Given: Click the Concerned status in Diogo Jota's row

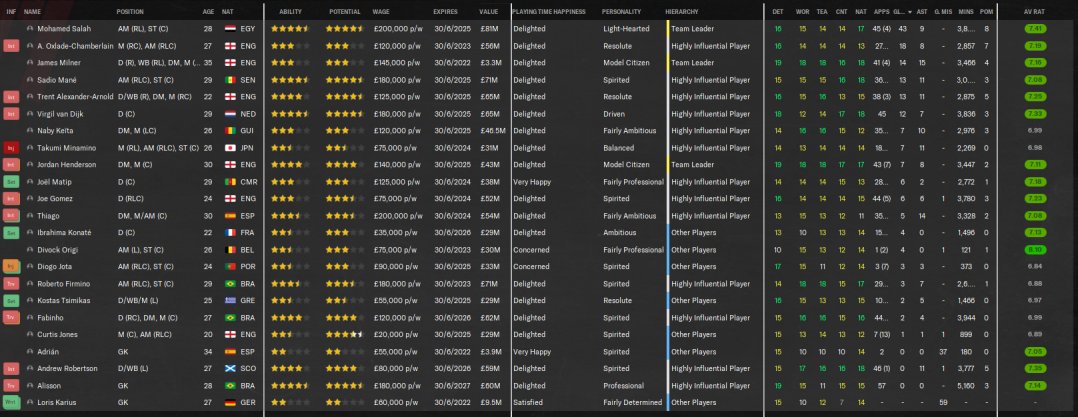Looking at the screenshot, I should (531, 267).
